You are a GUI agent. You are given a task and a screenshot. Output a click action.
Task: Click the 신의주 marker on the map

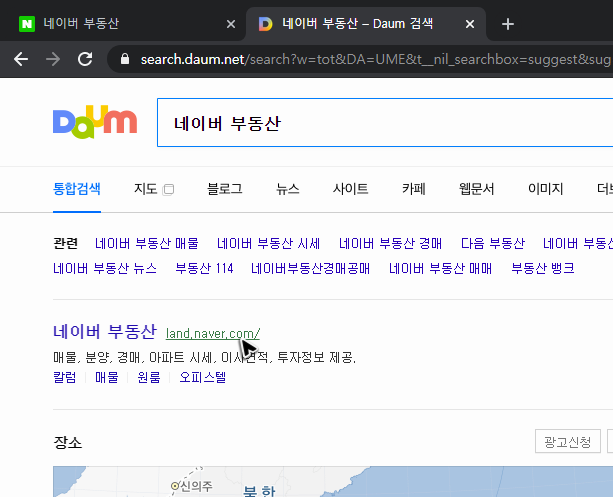[x=175, y=486]
